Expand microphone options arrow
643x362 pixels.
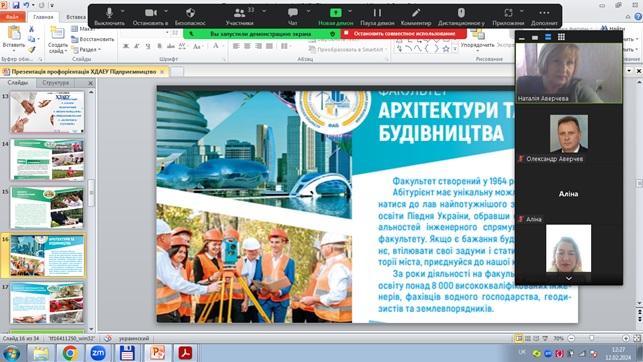[123, 11]
